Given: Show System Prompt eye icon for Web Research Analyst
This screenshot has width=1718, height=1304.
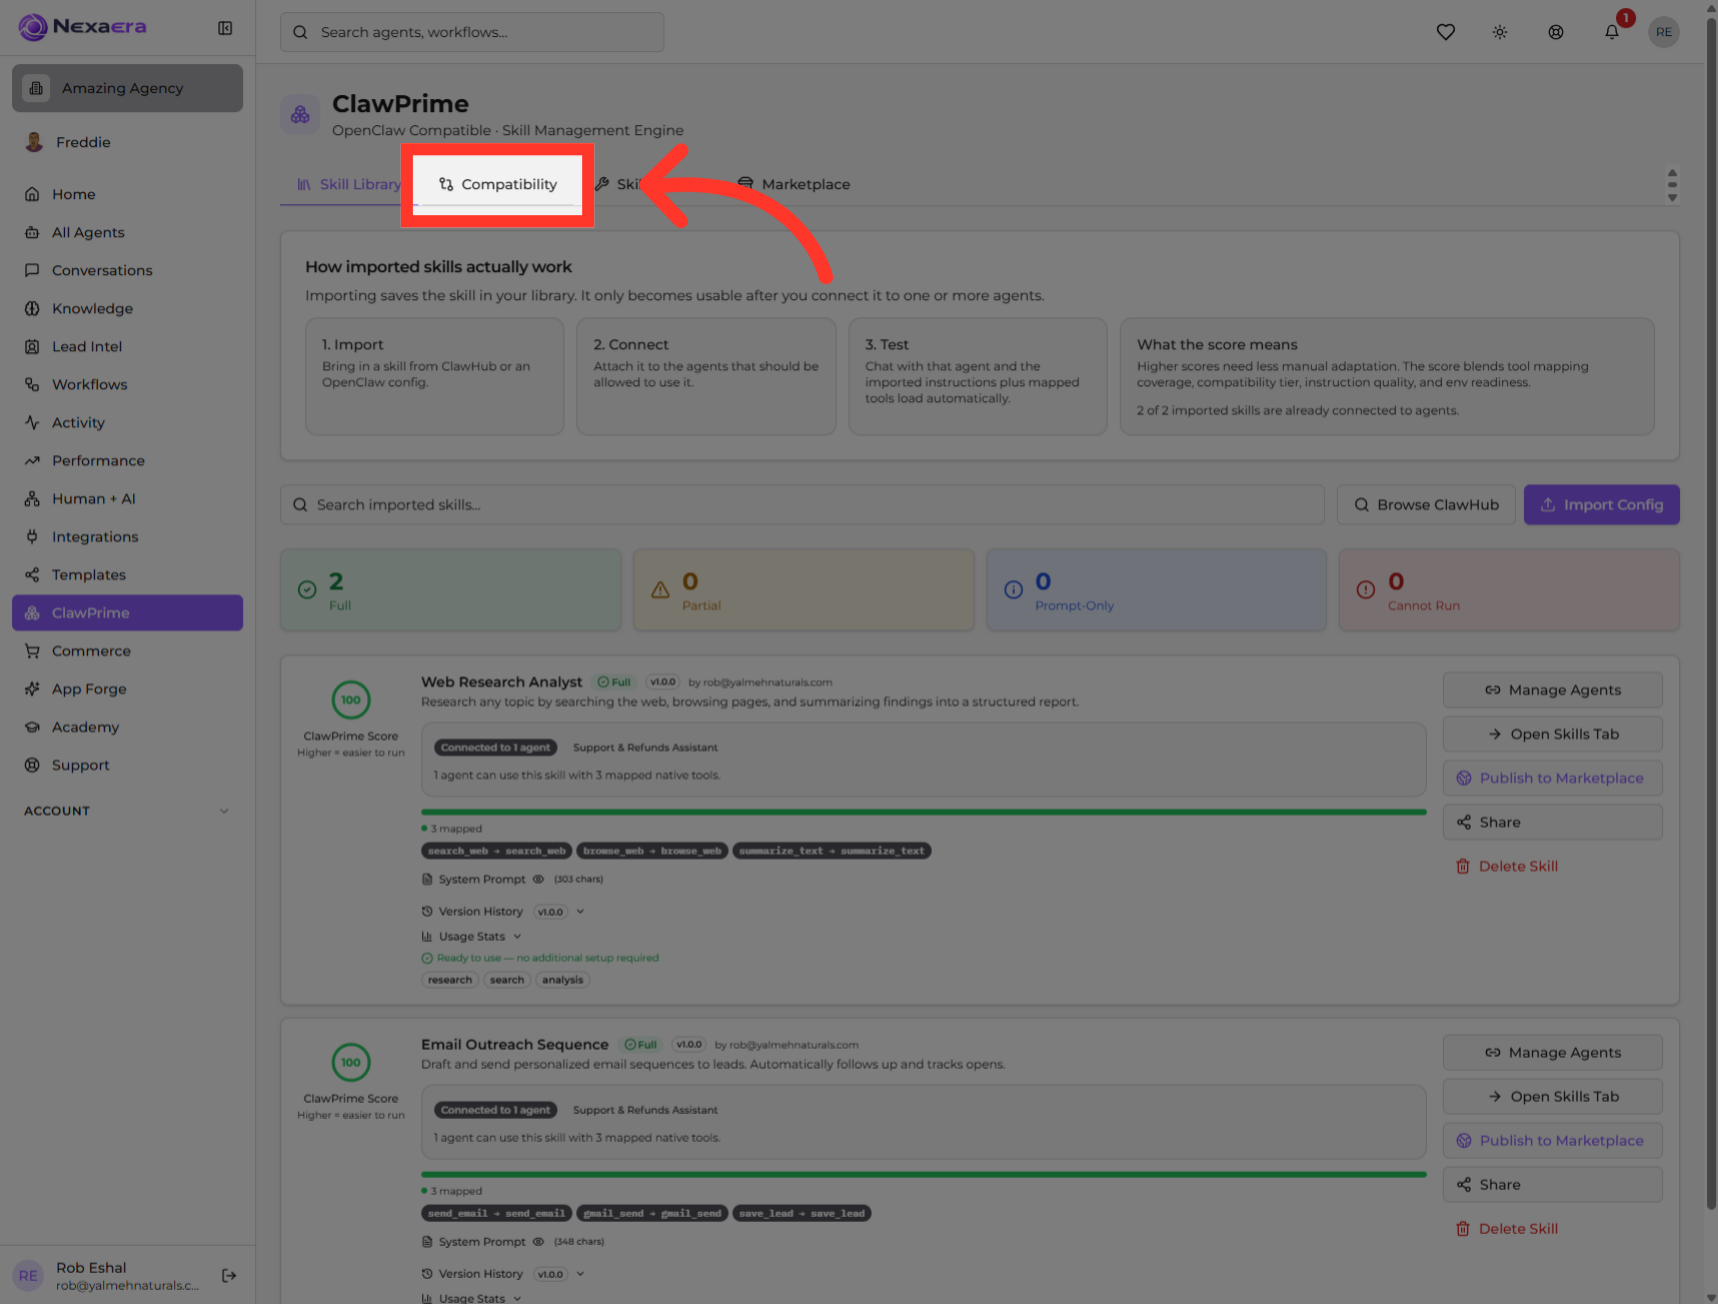Looking at the screenshot, I should tap(538, 879).
